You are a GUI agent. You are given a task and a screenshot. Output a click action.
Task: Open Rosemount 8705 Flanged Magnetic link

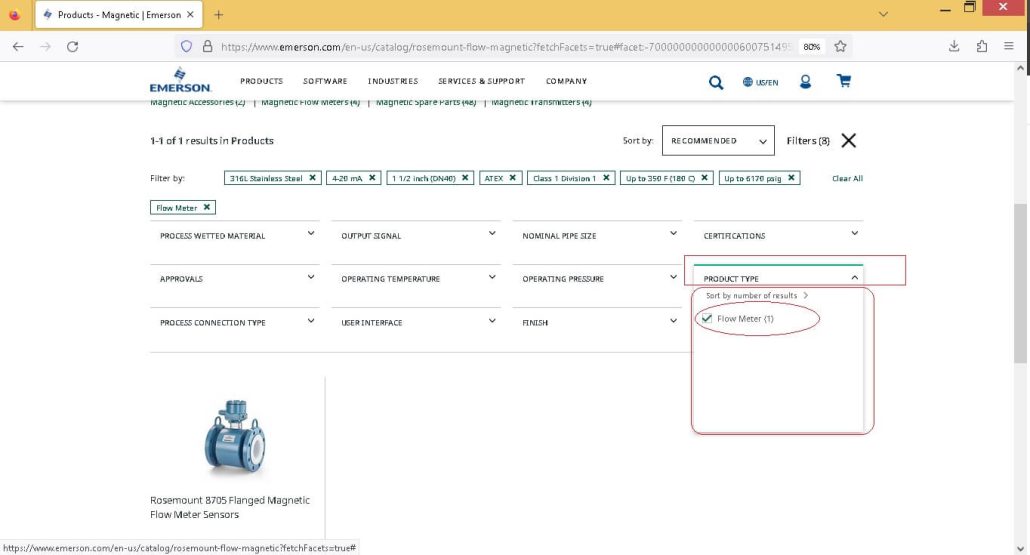click(230, 507)
